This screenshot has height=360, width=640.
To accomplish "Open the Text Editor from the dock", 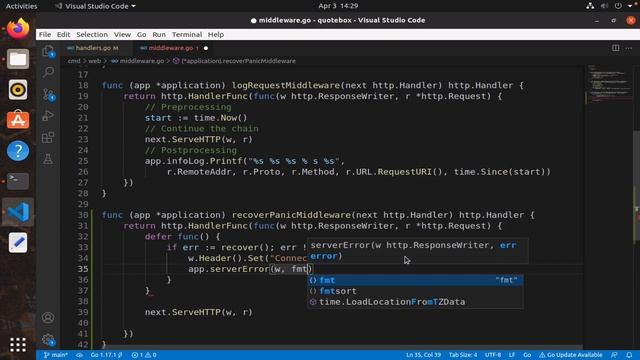I will click(18, 242).
